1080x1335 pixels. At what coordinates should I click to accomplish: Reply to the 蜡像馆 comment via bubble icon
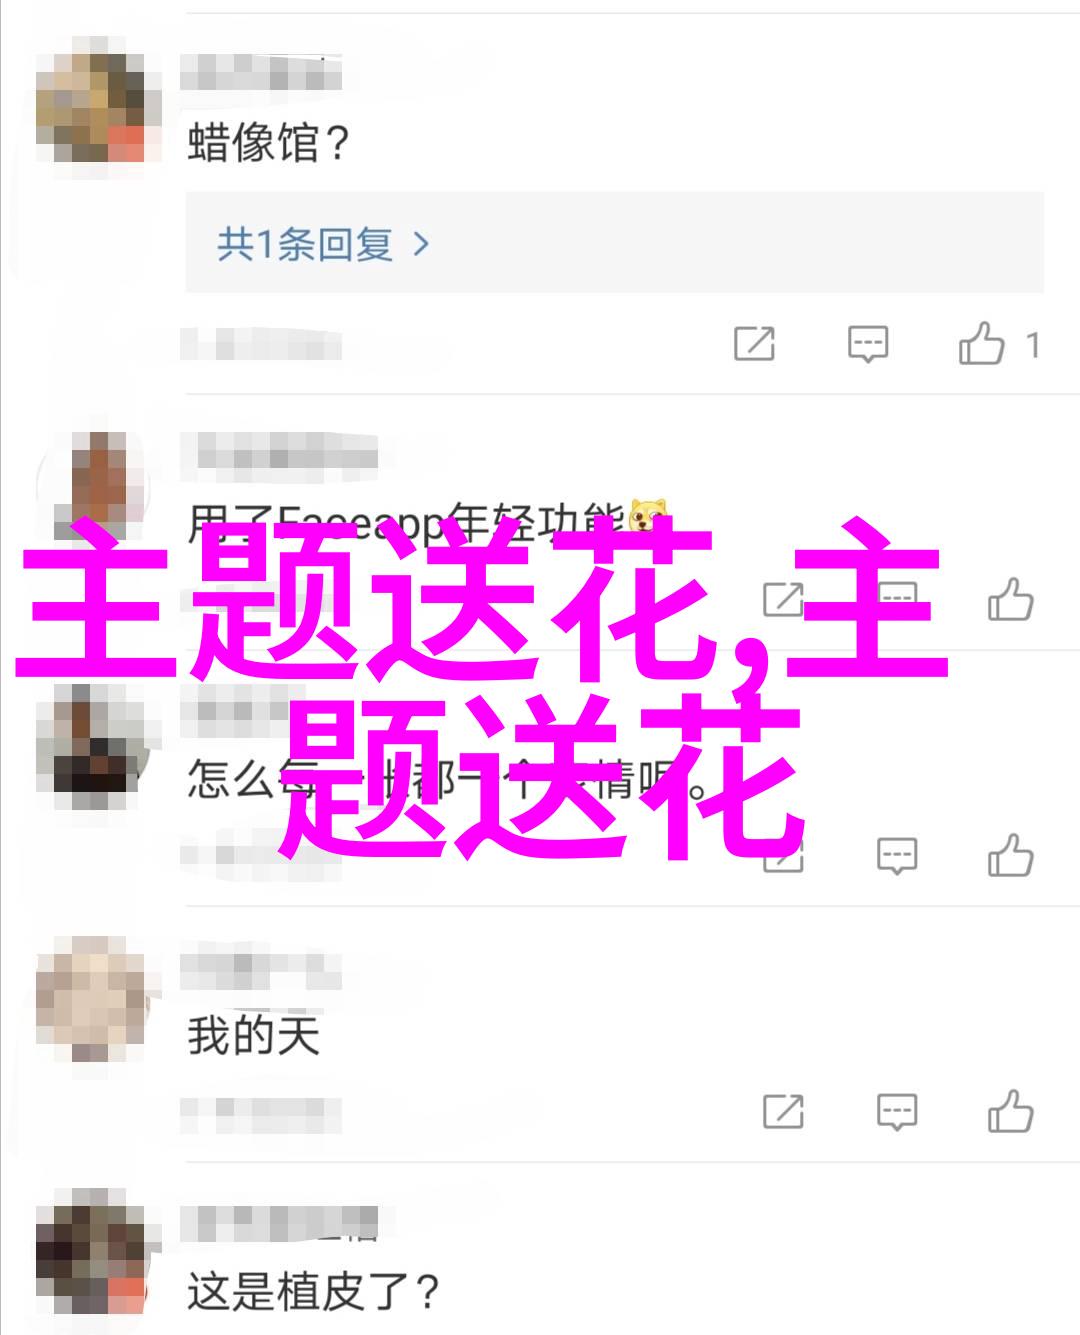[x=868, y=344]
